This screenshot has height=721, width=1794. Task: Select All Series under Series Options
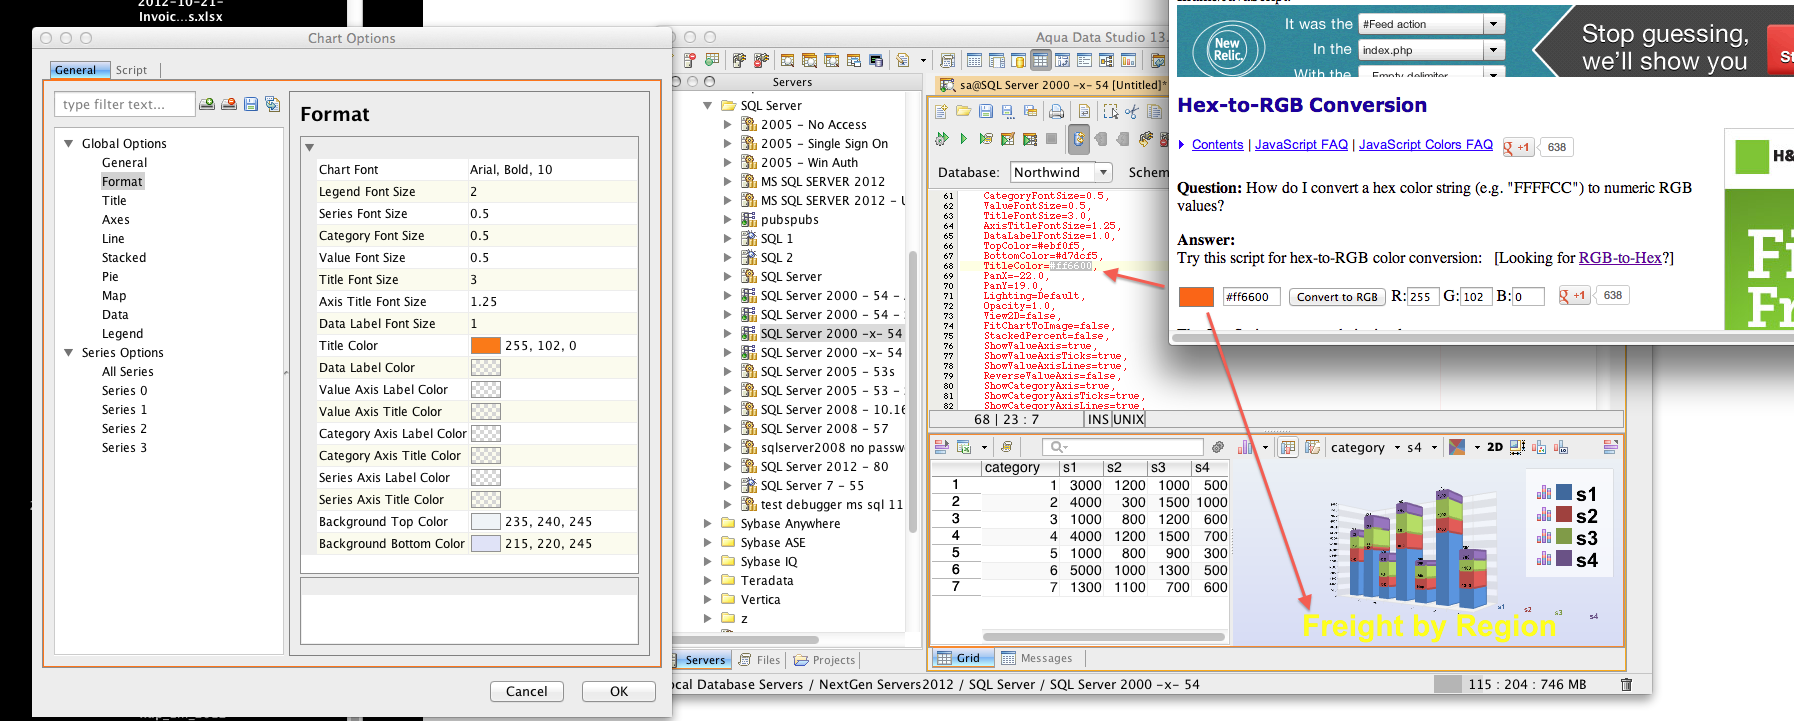(x=127, y=371)
